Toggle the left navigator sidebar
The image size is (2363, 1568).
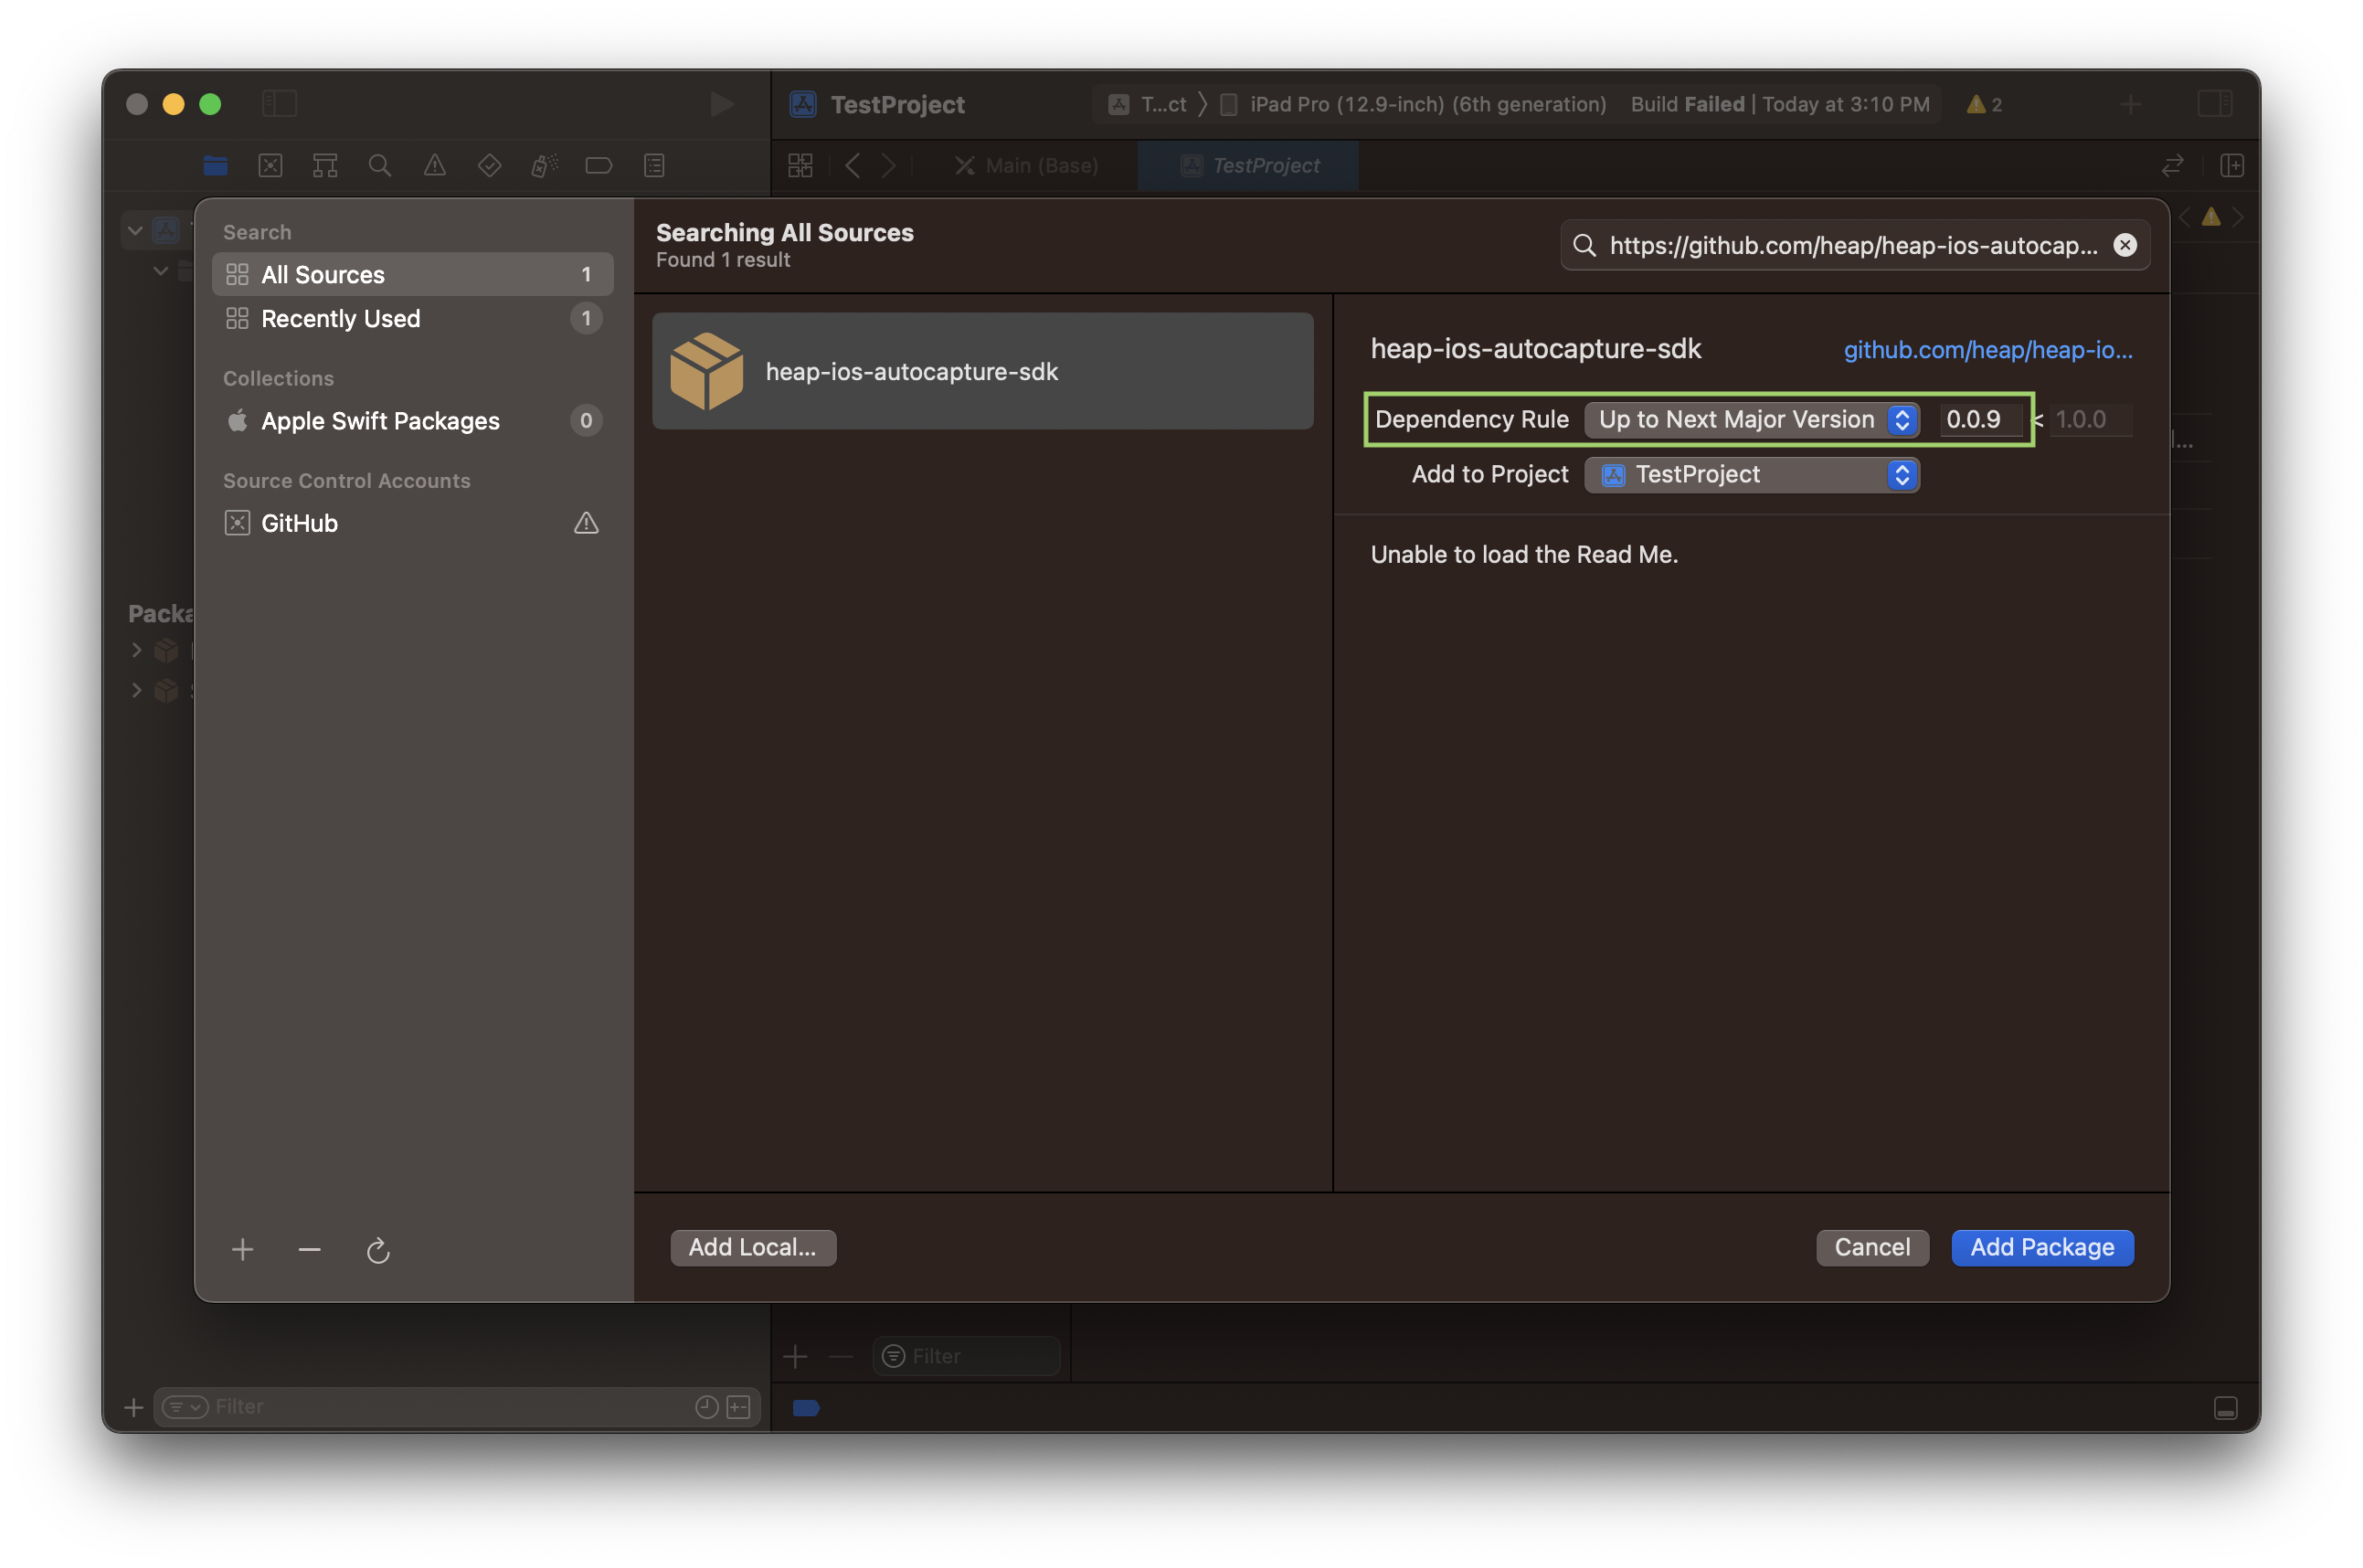tap(279, 104)
